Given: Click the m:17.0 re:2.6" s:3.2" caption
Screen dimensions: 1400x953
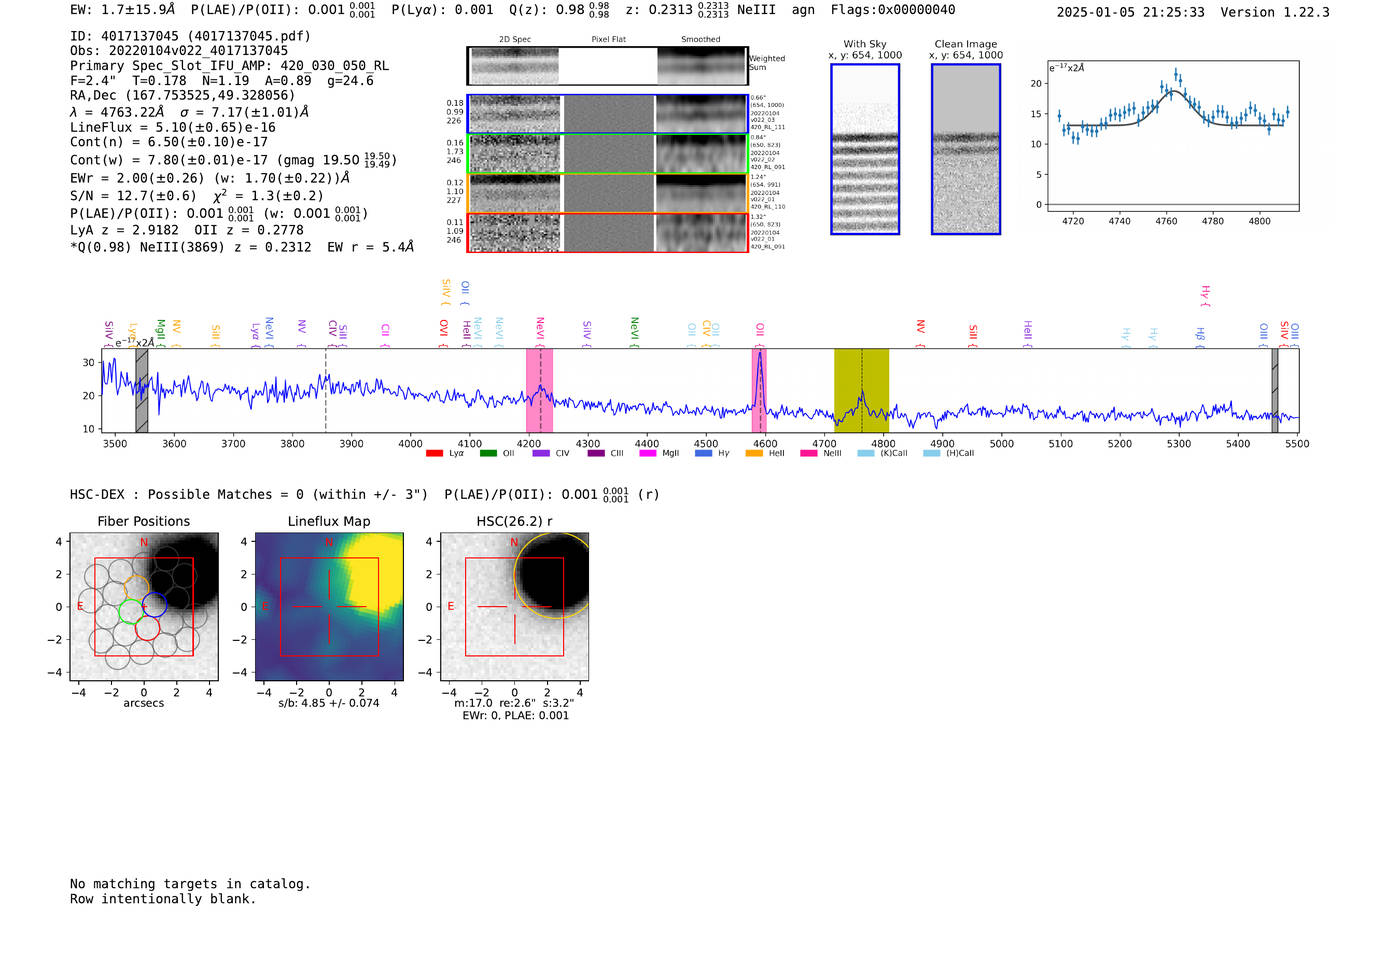Looking at the screenshot, I should pyautogui.click(x=514, y=703).
